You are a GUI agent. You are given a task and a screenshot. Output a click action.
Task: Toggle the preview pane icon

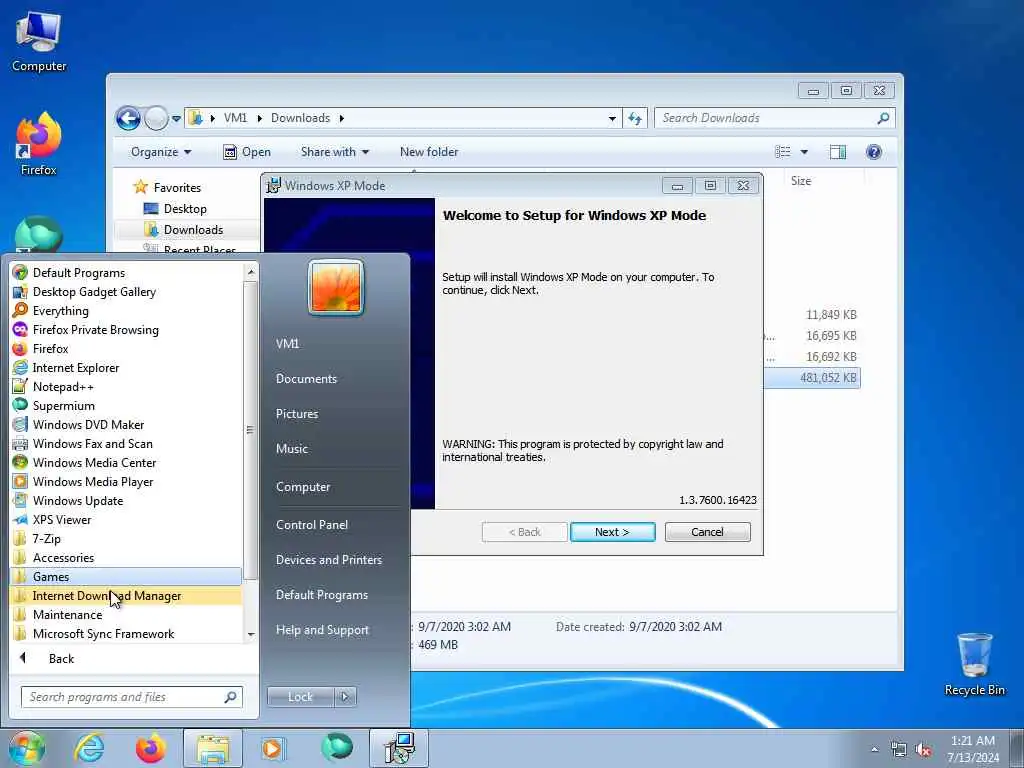click(838, 152)
